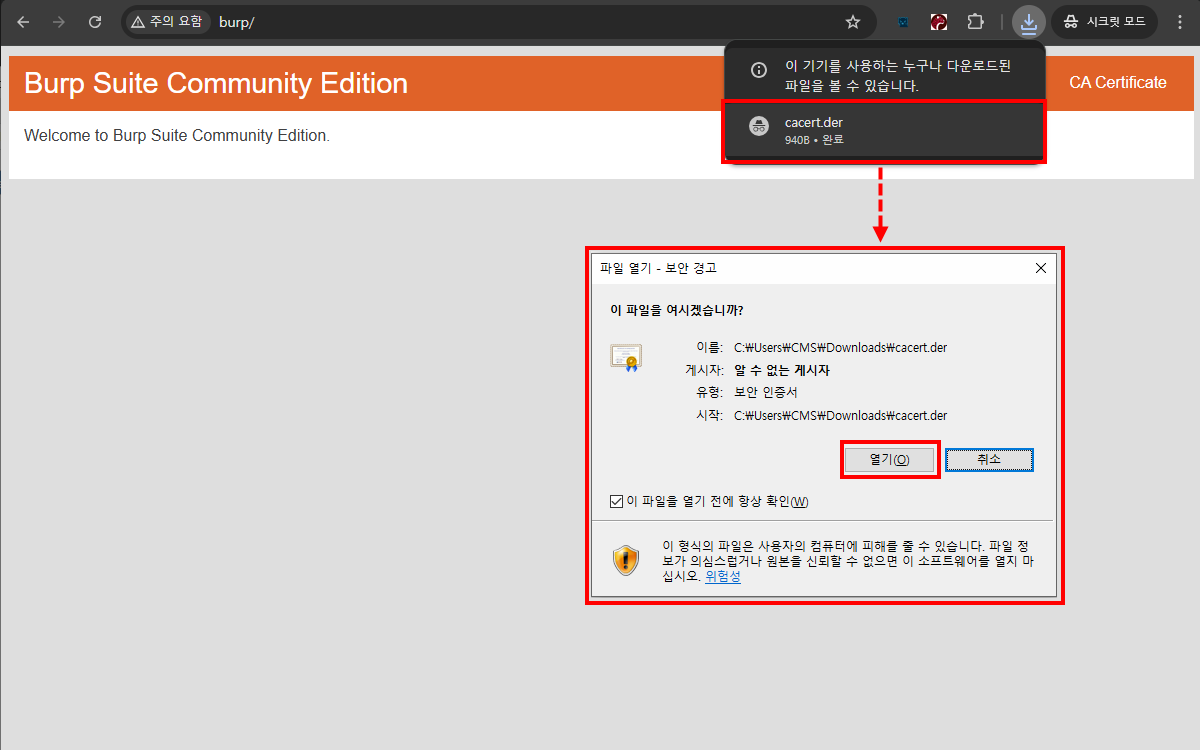Click the Welcome to Burp Suite Community Edition text
Viewport: 1200px width, 750px height.
tap(177, 135)
